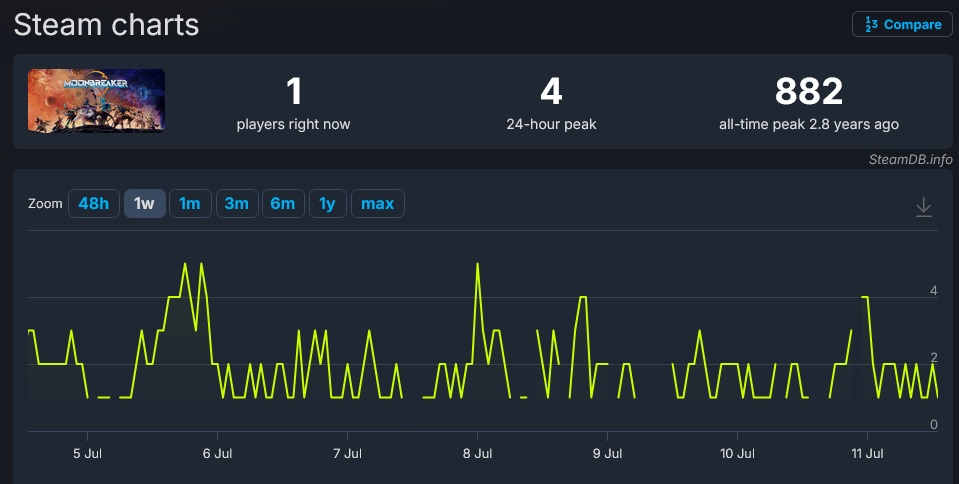Click the '882' all-time peak value
959x484 pixels.
pyautogui.click(x=809, y=92)
